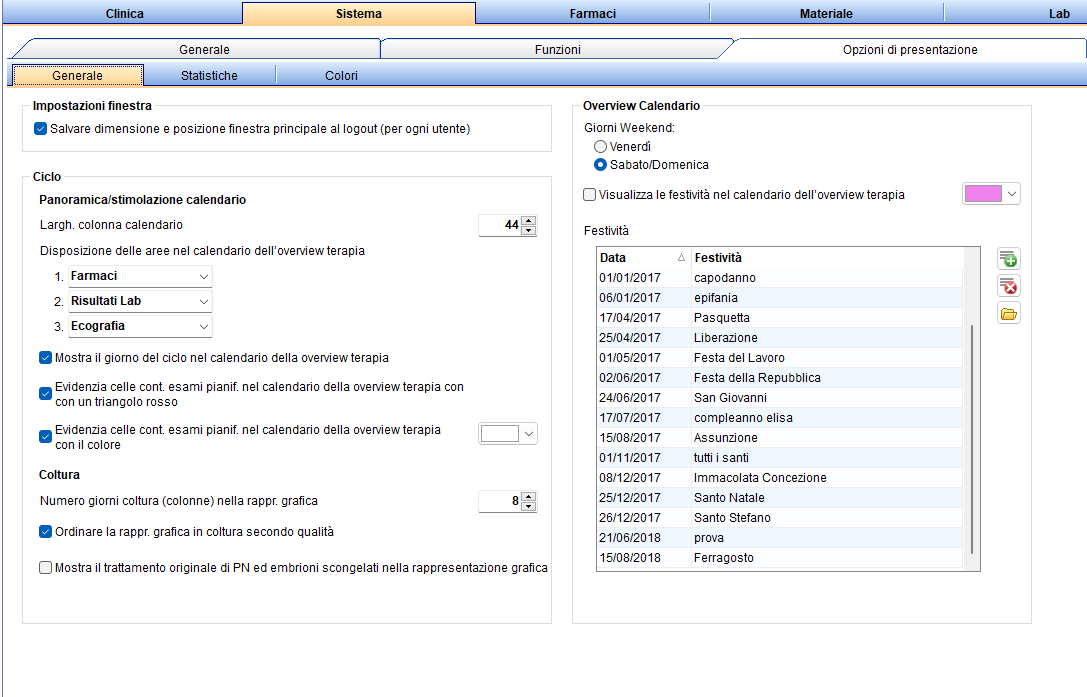Switch to the Sistema tab

point(358,13)
